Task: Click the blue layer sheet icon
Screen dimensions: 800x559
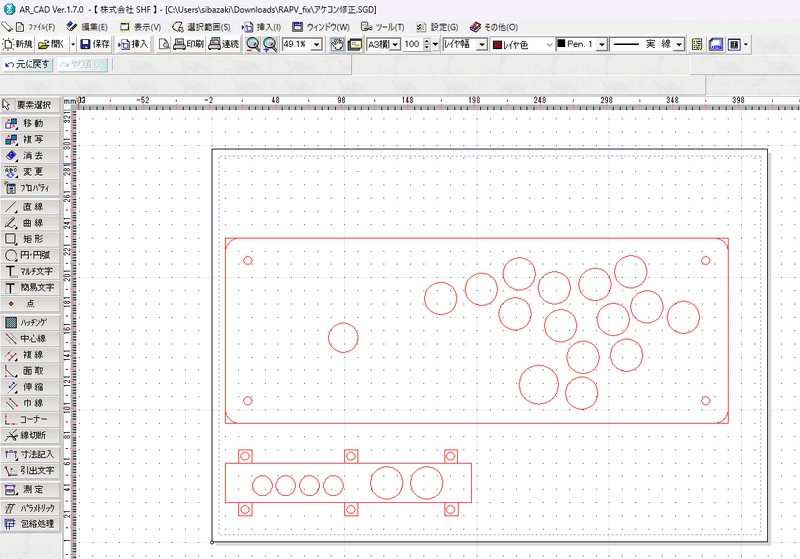Action: pyautogui.click(x=716, y=44)
